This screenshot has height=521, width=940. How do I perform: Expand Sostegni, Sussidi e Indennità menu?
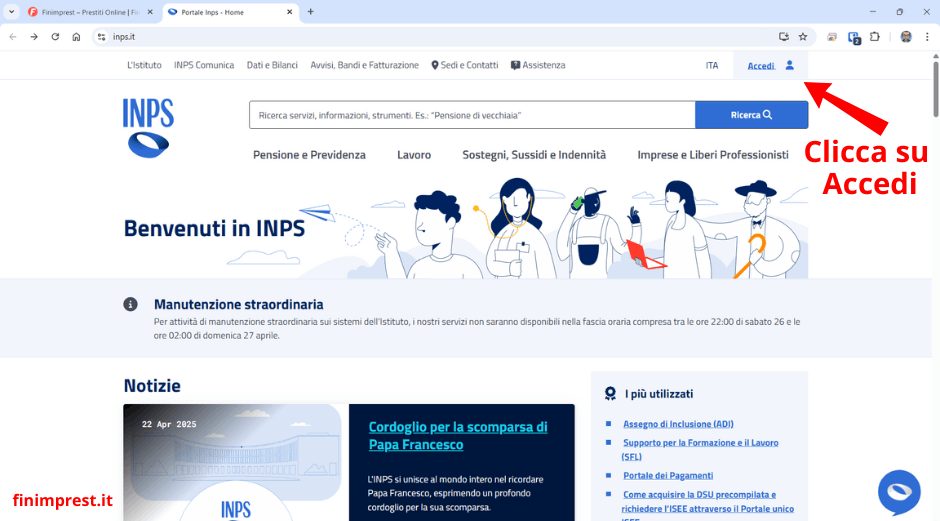point(534,155)
